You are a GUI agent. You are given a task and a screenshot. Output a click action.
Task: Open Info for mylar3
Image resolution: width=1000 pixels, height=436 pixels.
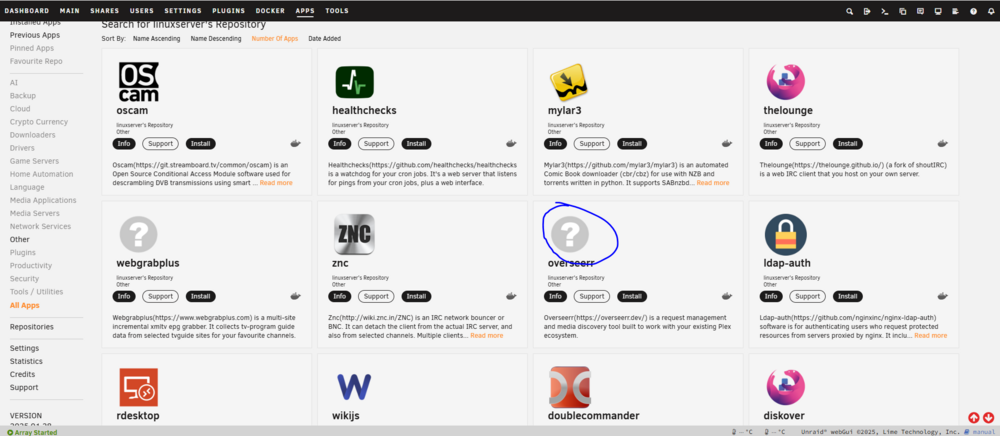pyautogui.click(x=555, y=143)
